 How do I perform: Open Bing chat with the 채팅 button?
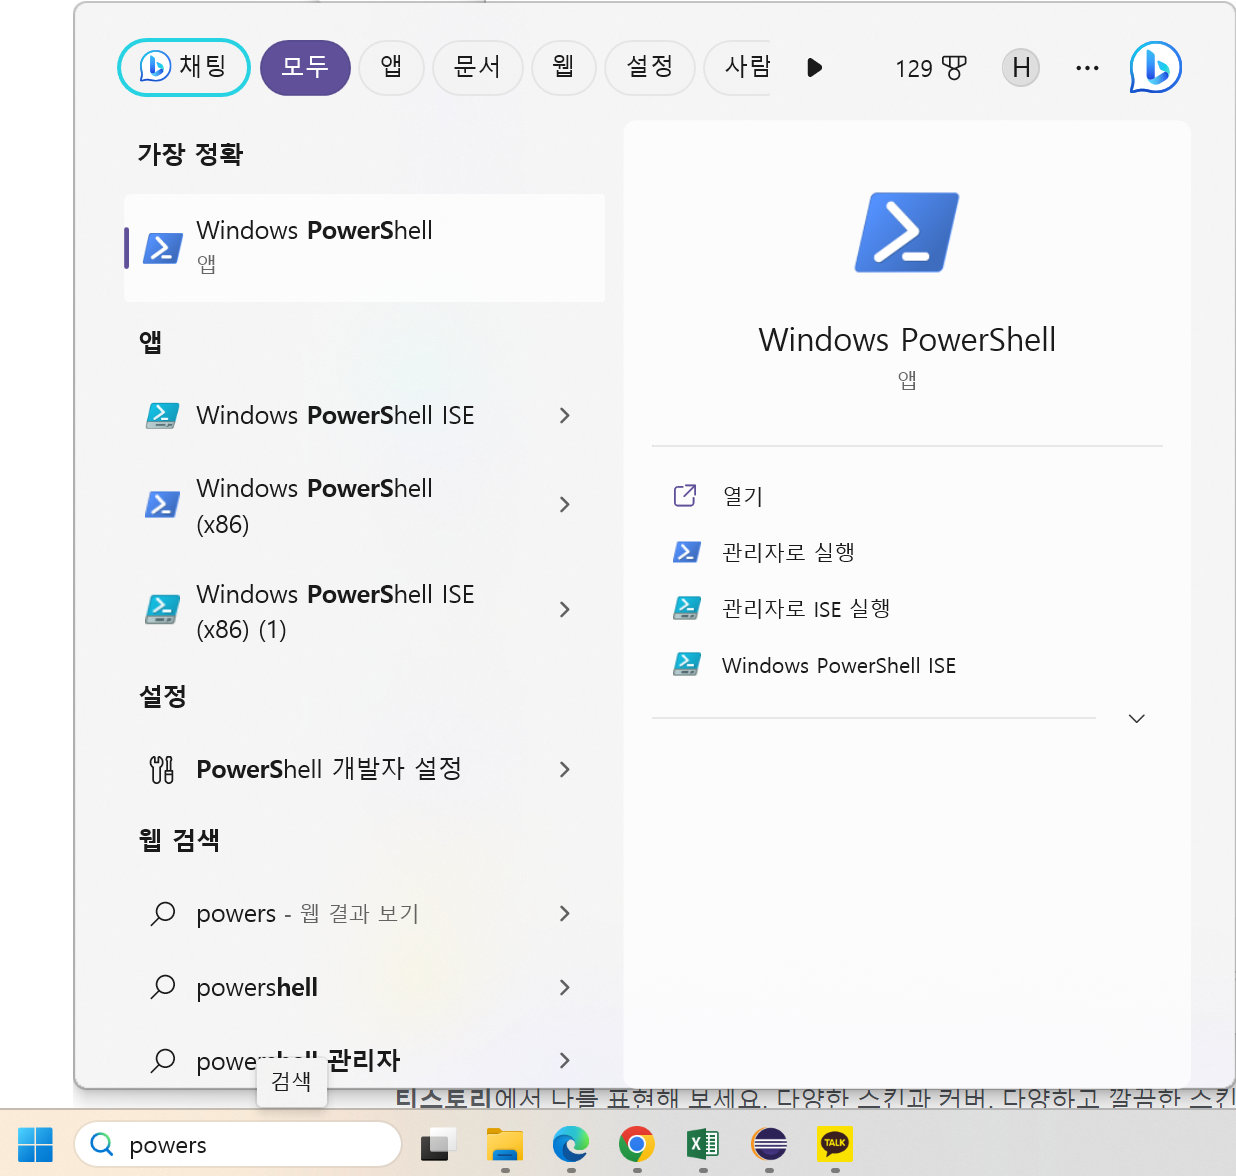tap(184, 67)
